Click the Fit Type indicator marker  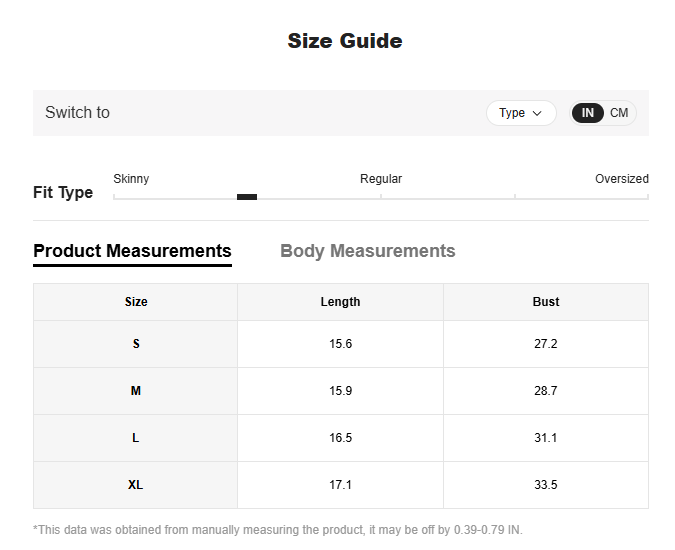tap(247, 197)
